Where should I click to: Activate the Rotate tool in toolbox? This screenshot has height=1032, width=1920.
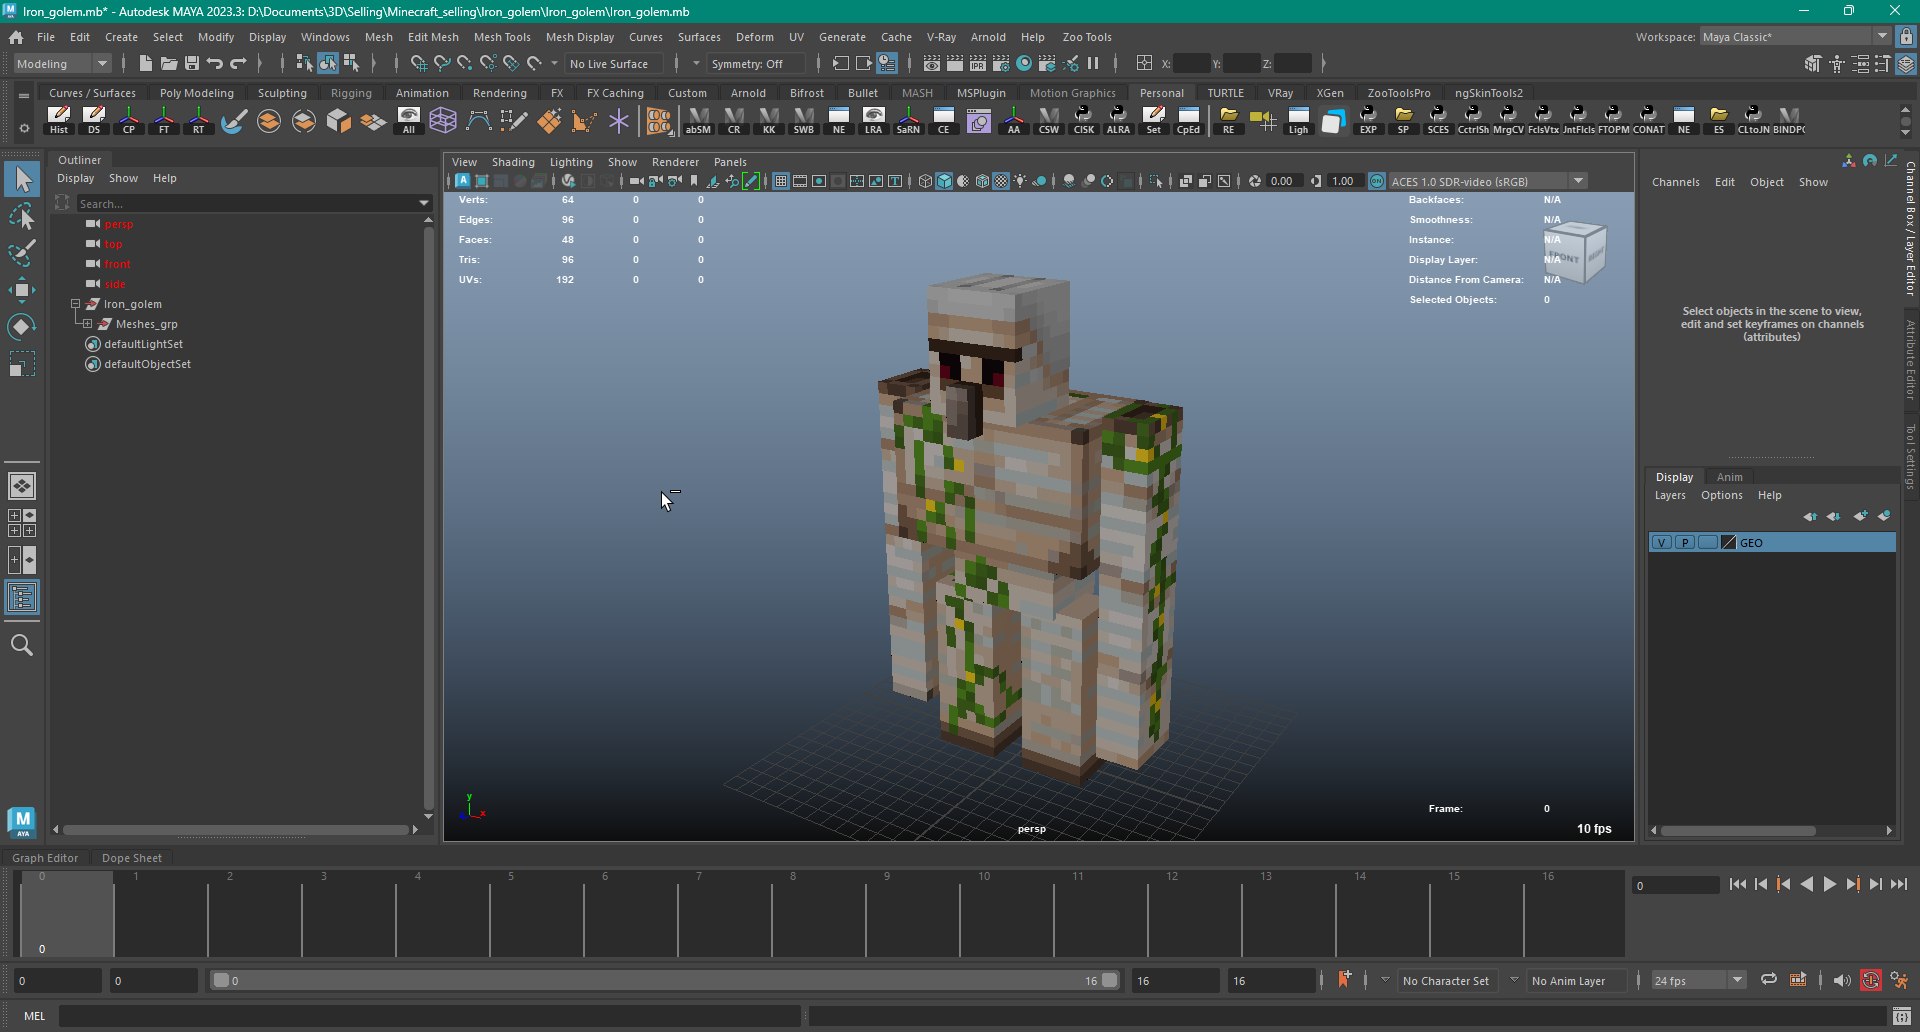[x=22, y=327]
